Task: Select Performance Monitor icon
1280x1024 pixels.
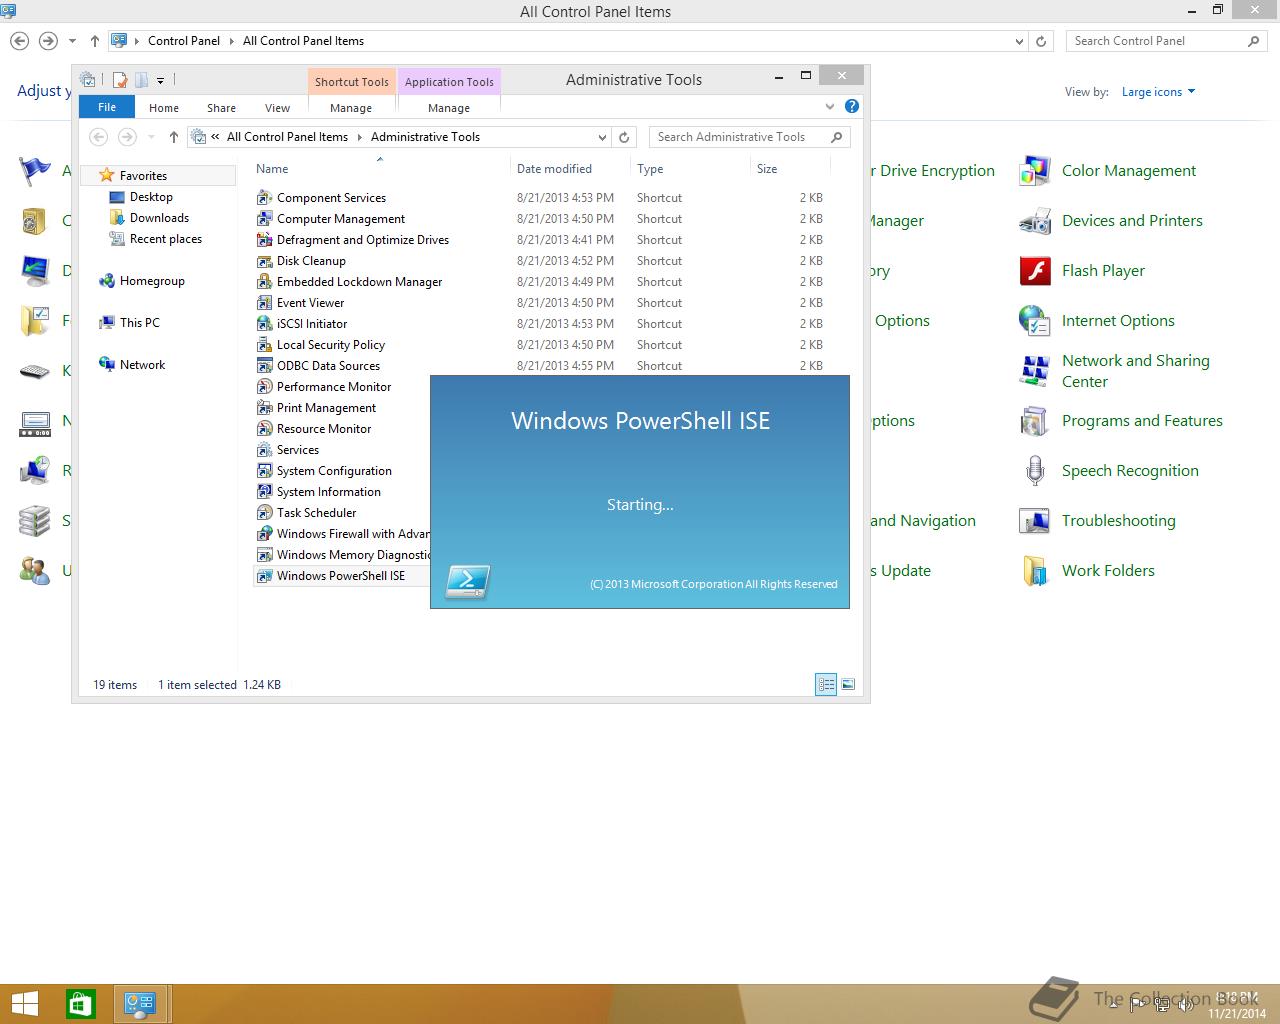Action: [264, 387]
